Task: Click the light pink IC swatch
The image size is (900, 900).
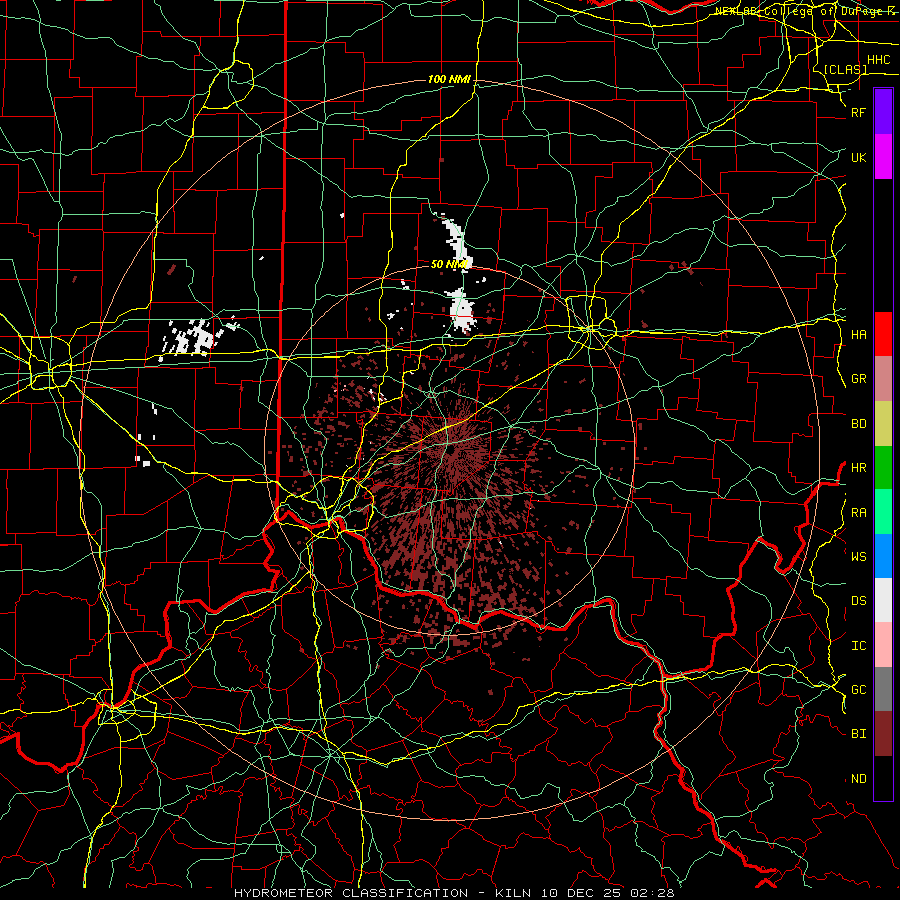Action: tap(883, 645)
